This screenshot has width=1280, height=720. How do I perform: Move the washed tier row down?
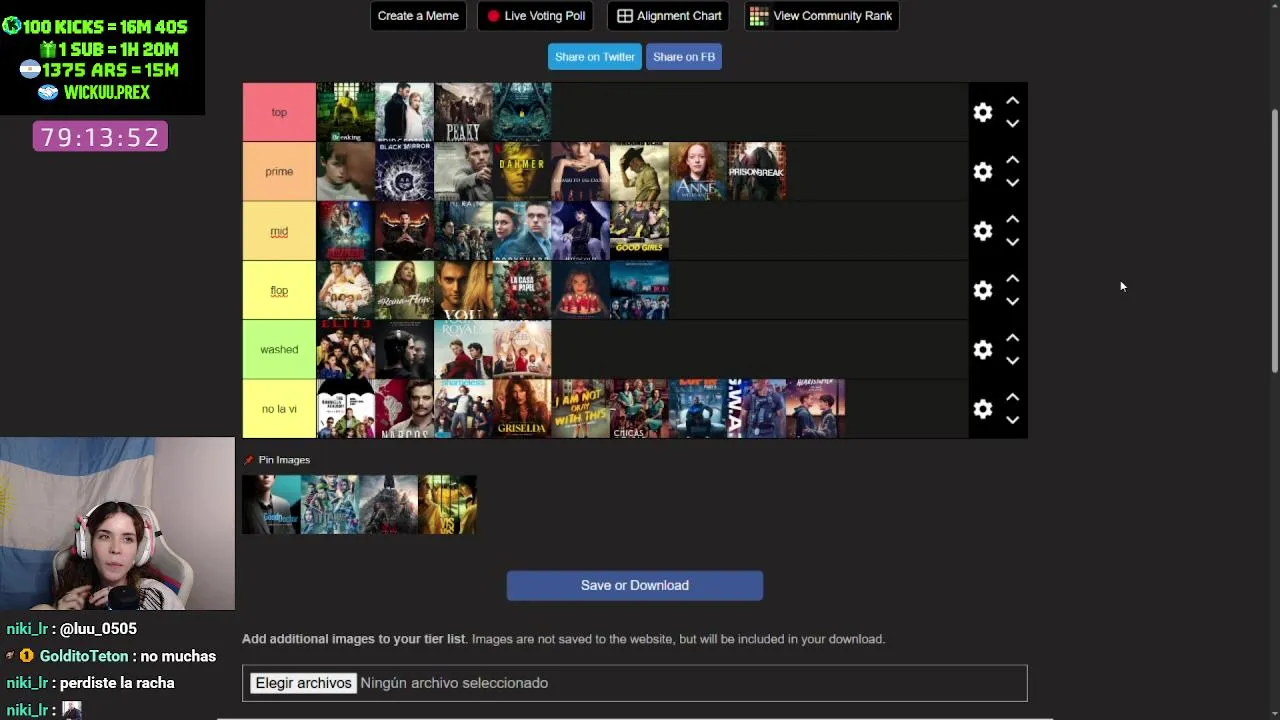tap(1012, 361)
